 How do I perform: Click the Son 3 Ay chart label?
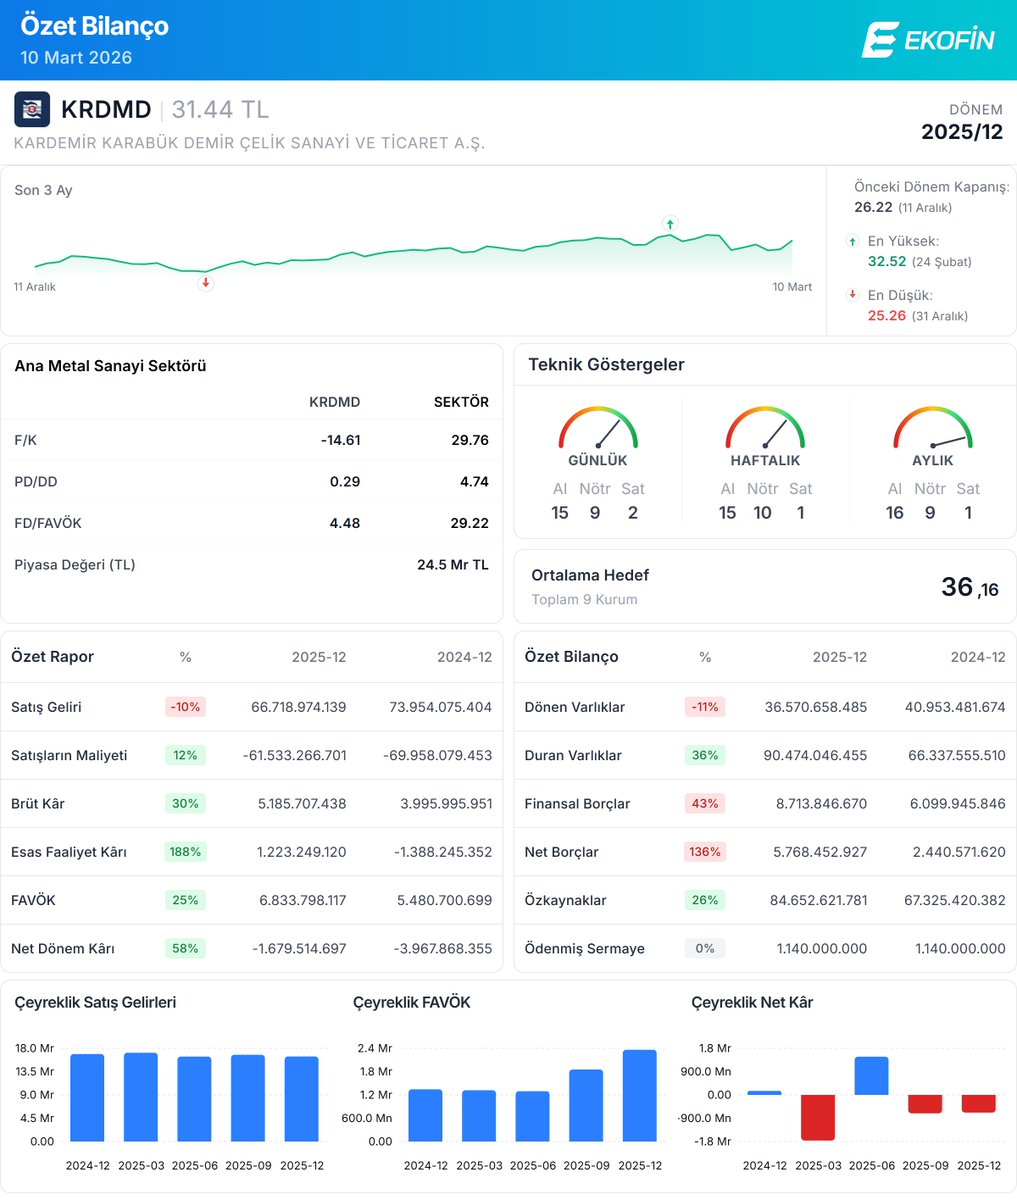coord(43,190)
